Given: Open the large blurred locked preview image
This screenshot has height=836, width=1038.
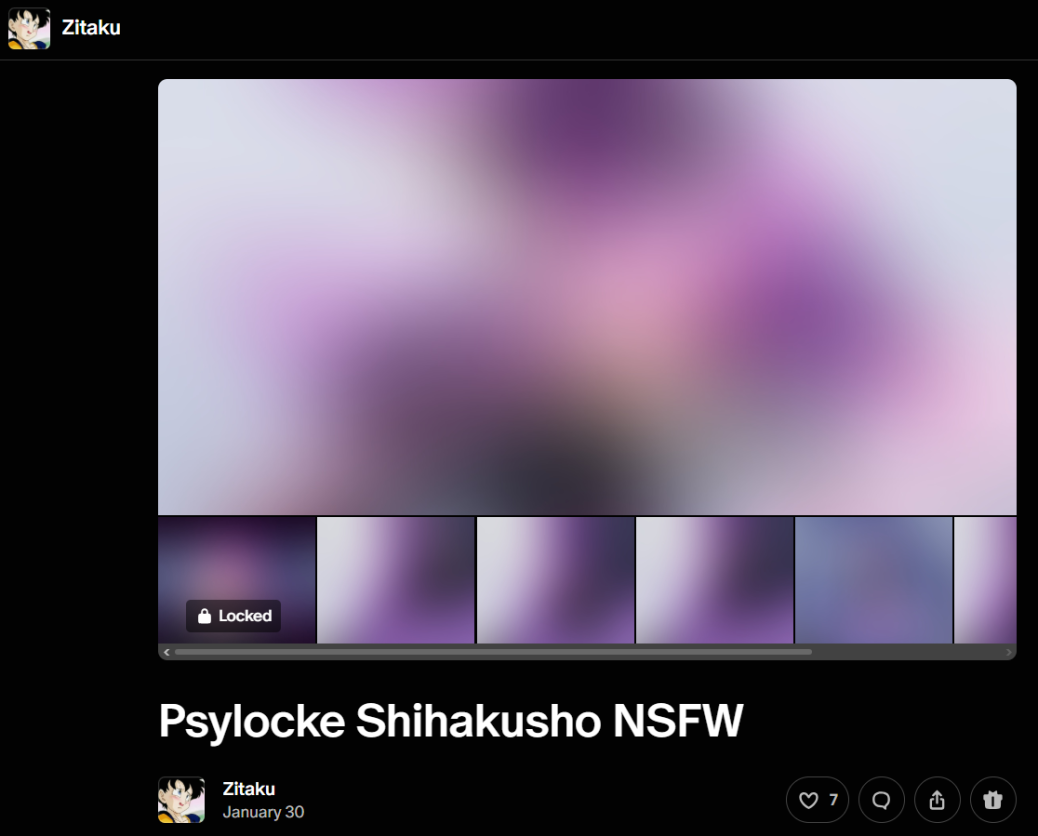Looking at the screenshot, I should [587, 297].
